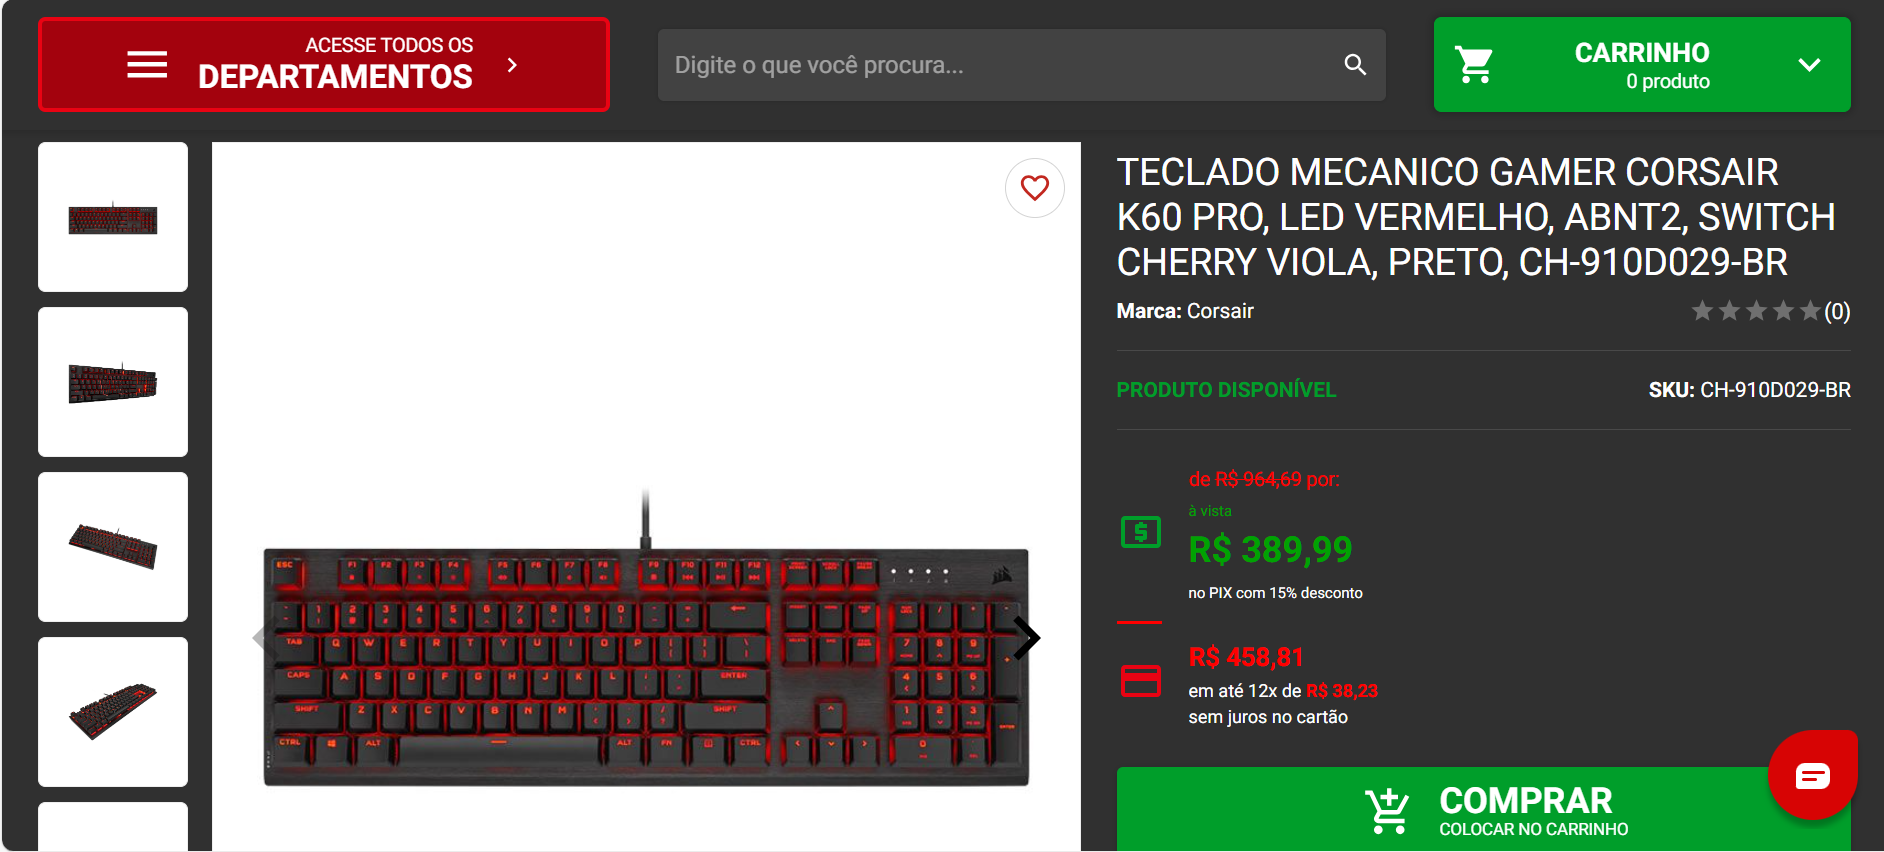This screenshot has height=852, width=1884.
Task: Click the add-to-cart icon on Comprar
Action: click(x=1387, y=811)
